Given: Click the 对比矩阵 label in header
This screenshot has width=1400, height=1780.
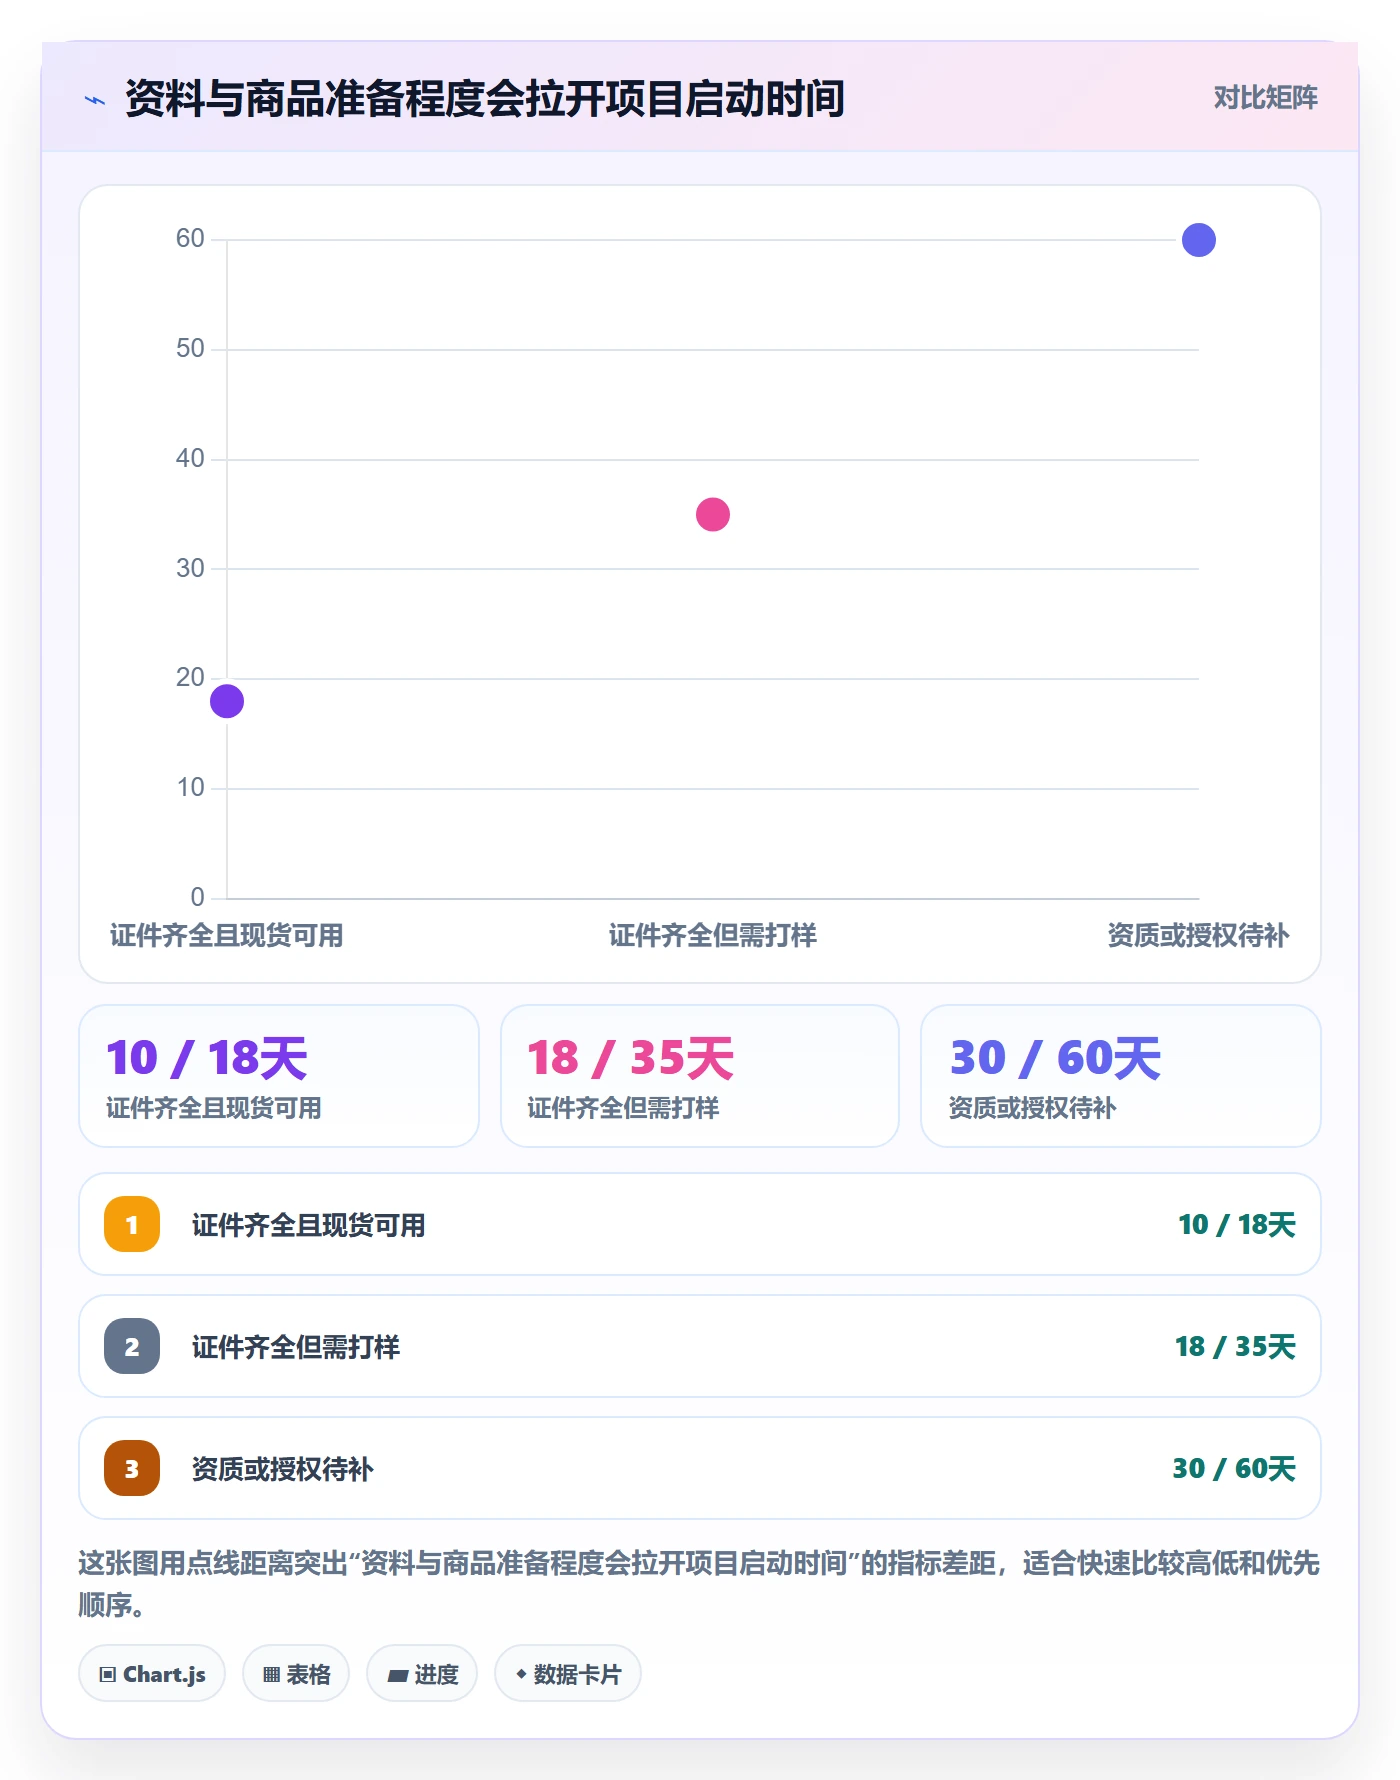Looking at the screenshot, I should coord(1265,98).
